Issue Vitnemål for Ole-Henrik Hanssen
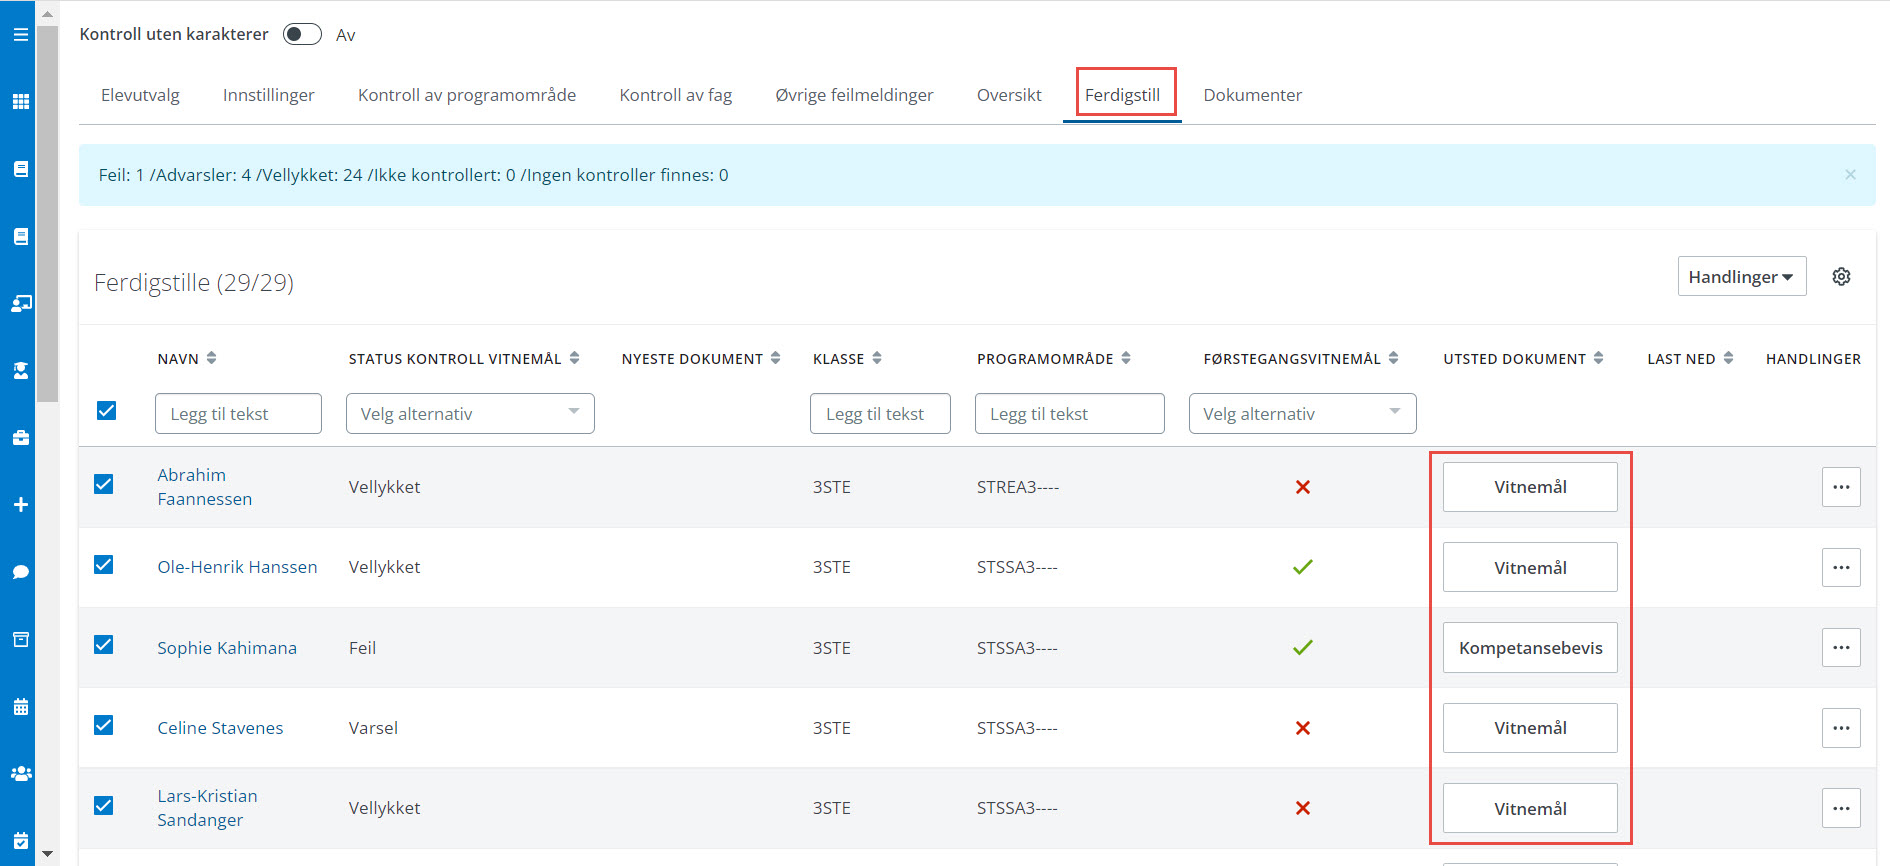 [x=1530, y=567]
